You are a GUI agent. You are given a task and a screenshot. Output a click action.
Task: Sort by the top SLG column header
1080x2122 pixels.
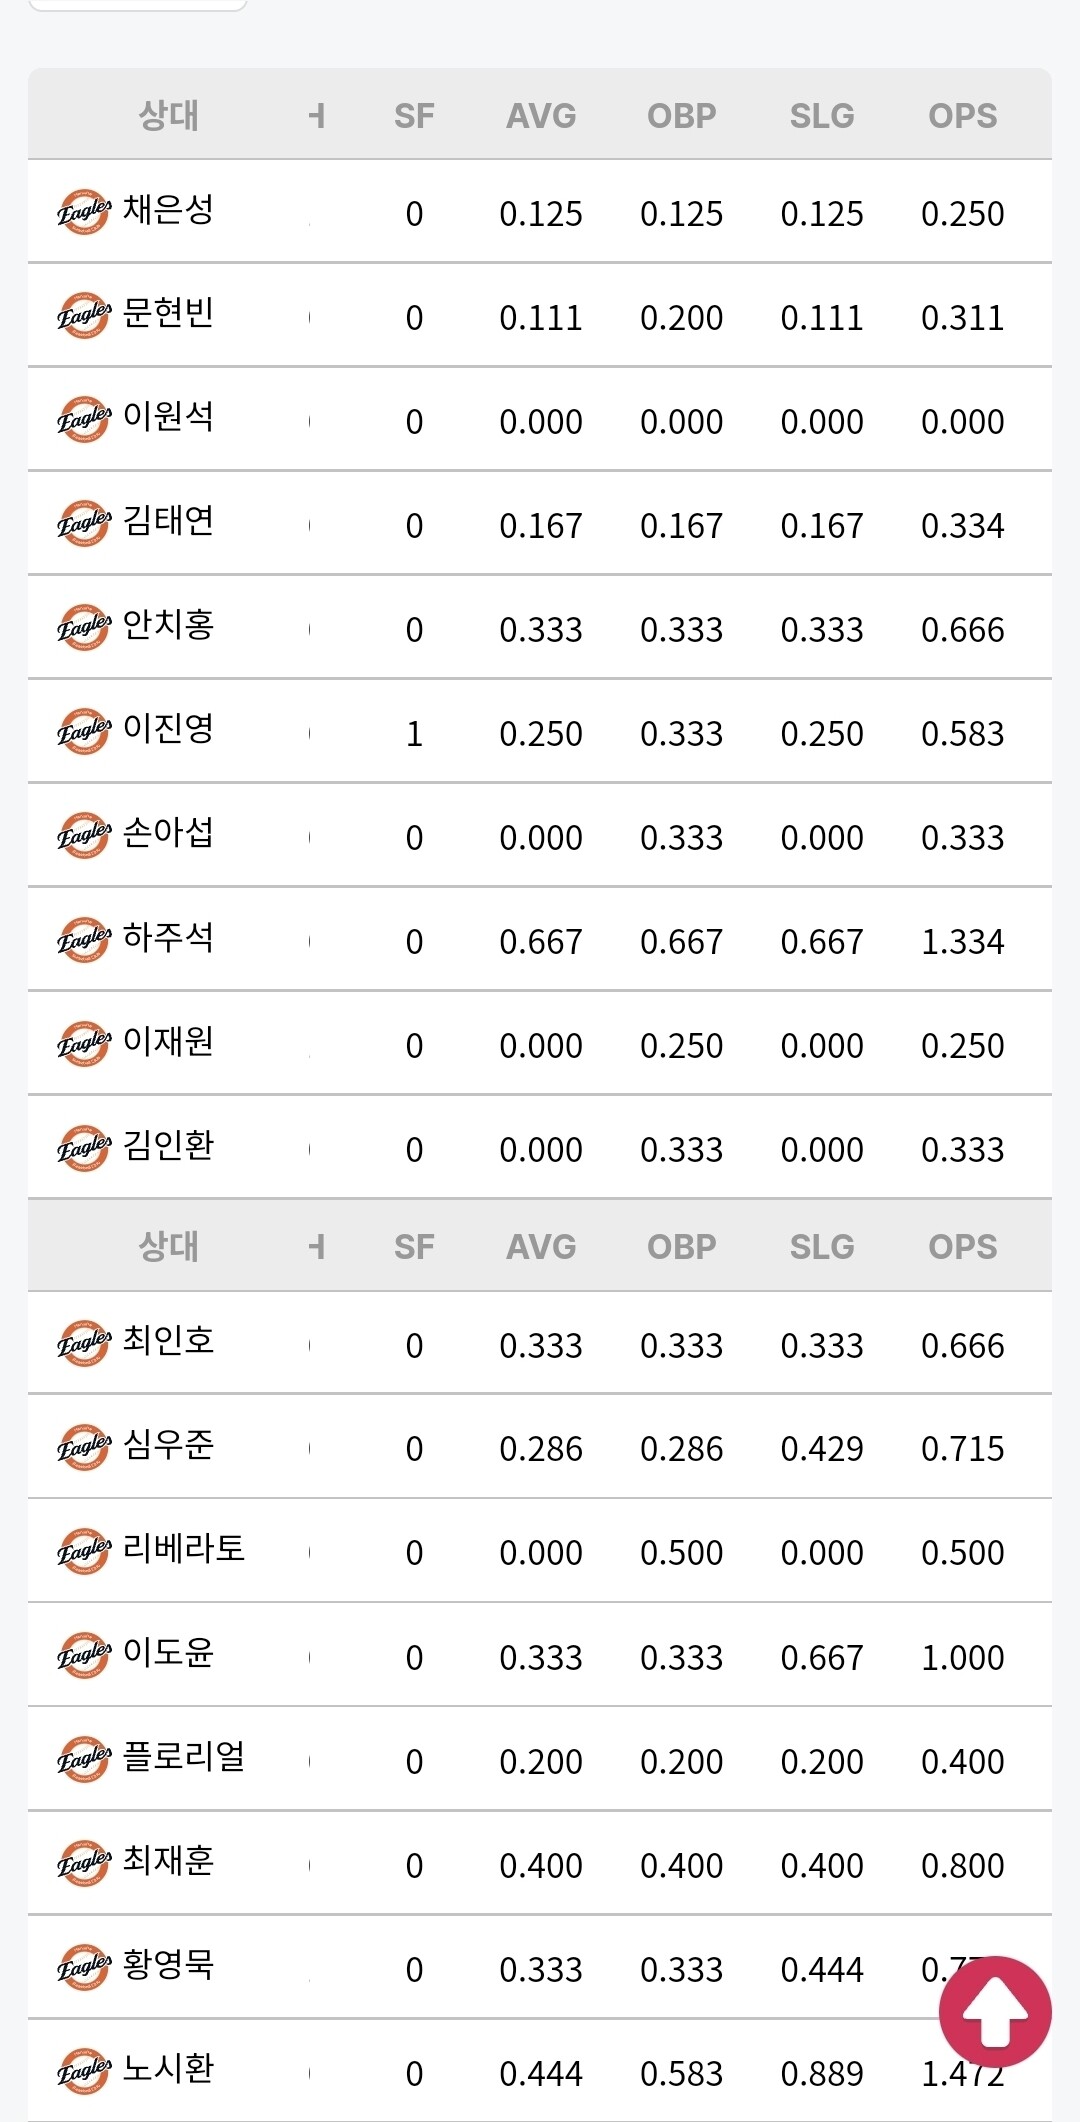pos(822,116)
